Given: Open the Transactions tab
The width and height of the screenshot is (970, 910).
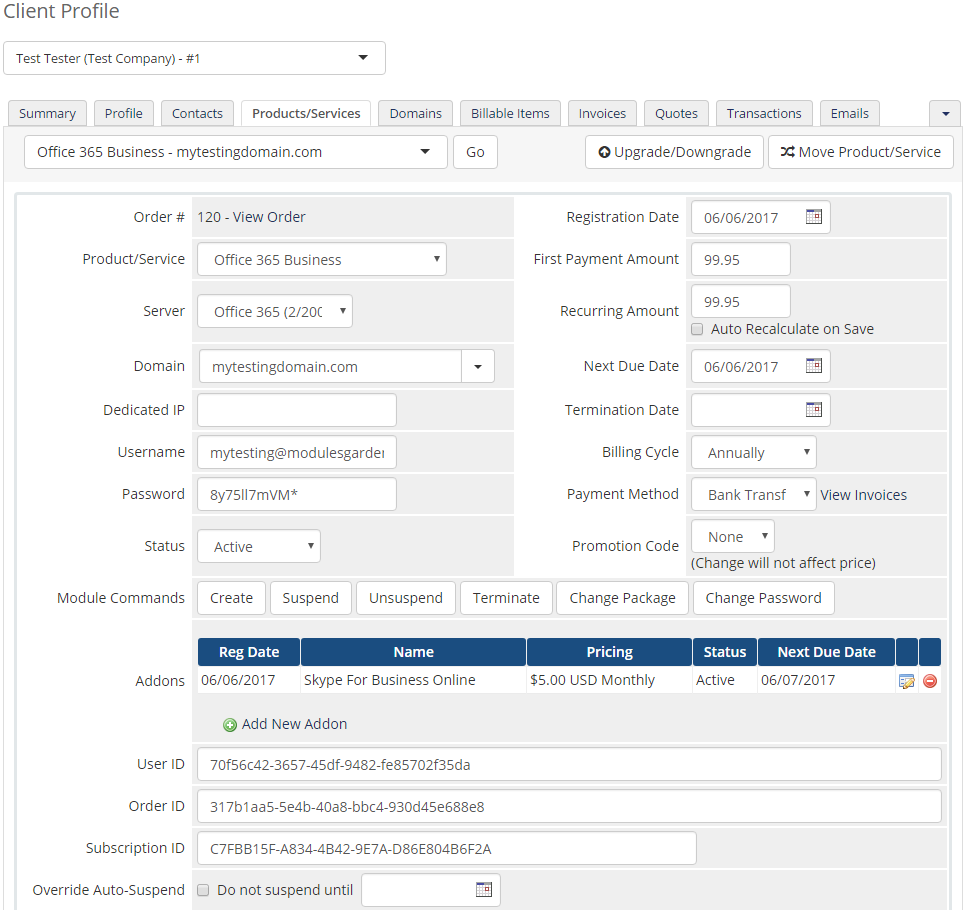Looking at the screenshot, I should 764,114.
